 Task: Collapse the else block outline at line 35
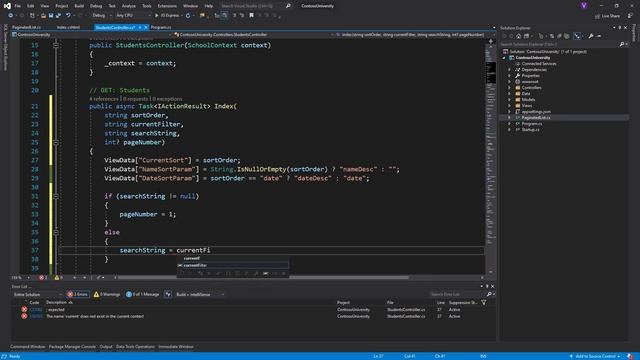click(x=56, y=232)
